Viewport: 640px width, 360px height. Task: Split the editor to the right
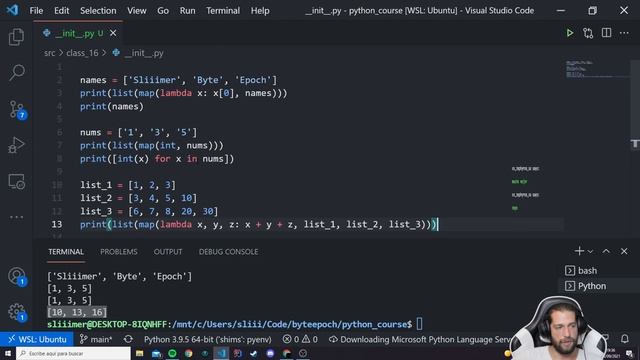tap(607, 33)
